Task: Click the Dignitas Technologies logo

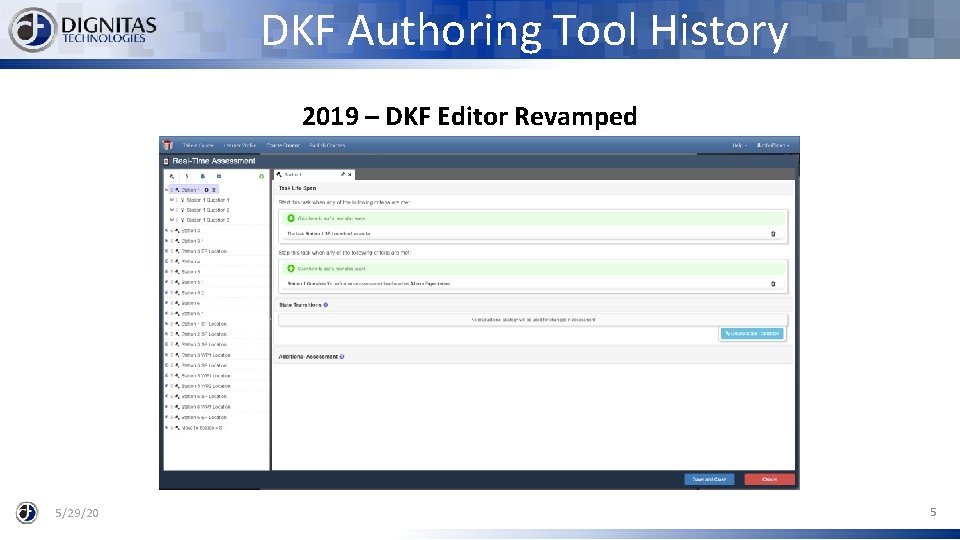Action: point(83,29)
